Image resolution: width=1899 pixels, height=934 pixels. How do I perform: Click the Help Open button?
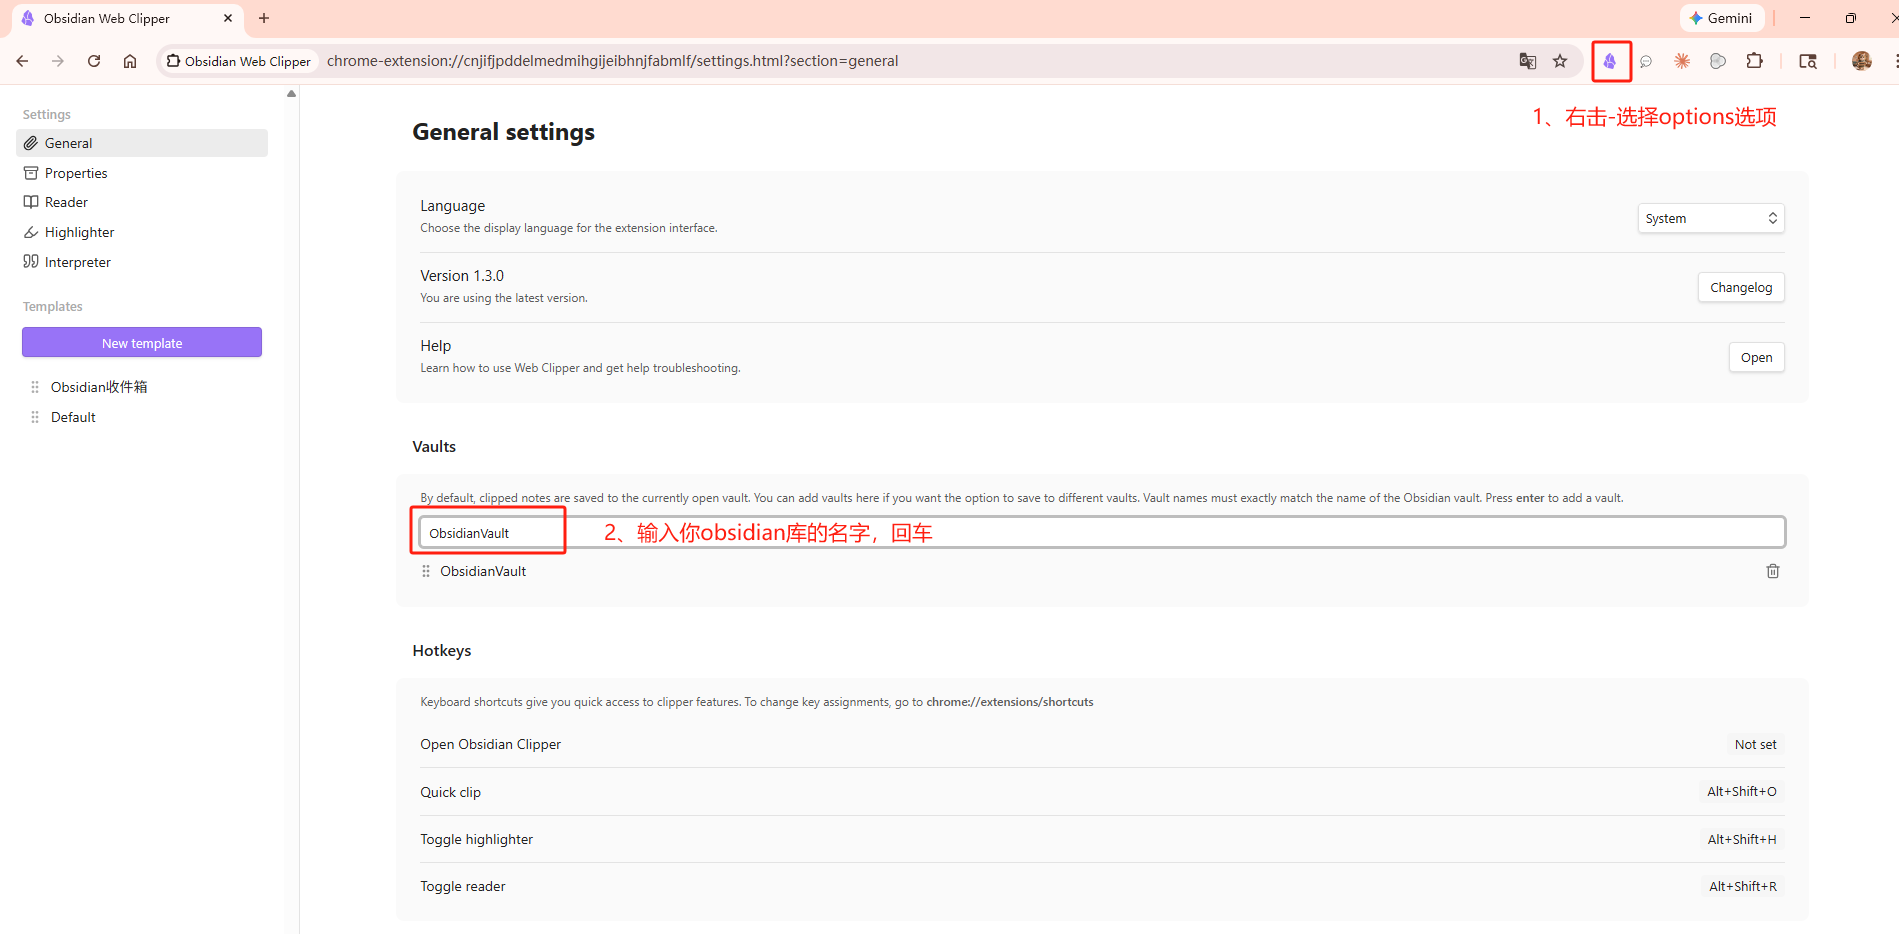pyautogui.click(x=1756, y=357)
